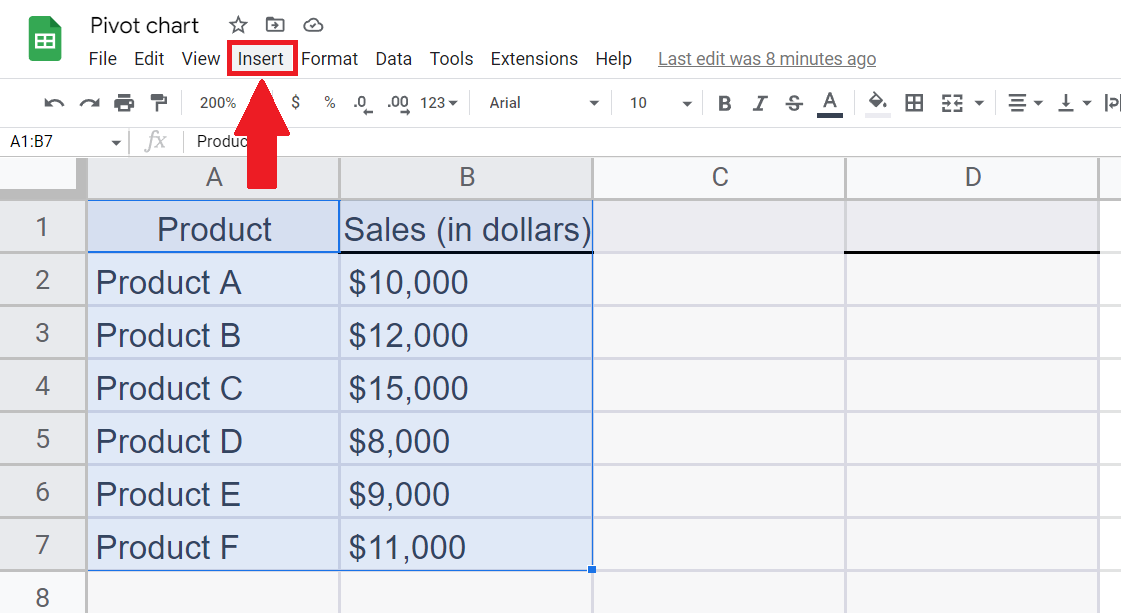Viewport: 1121px width, 613px height.
Task: Select column C header
Action: 719,177
